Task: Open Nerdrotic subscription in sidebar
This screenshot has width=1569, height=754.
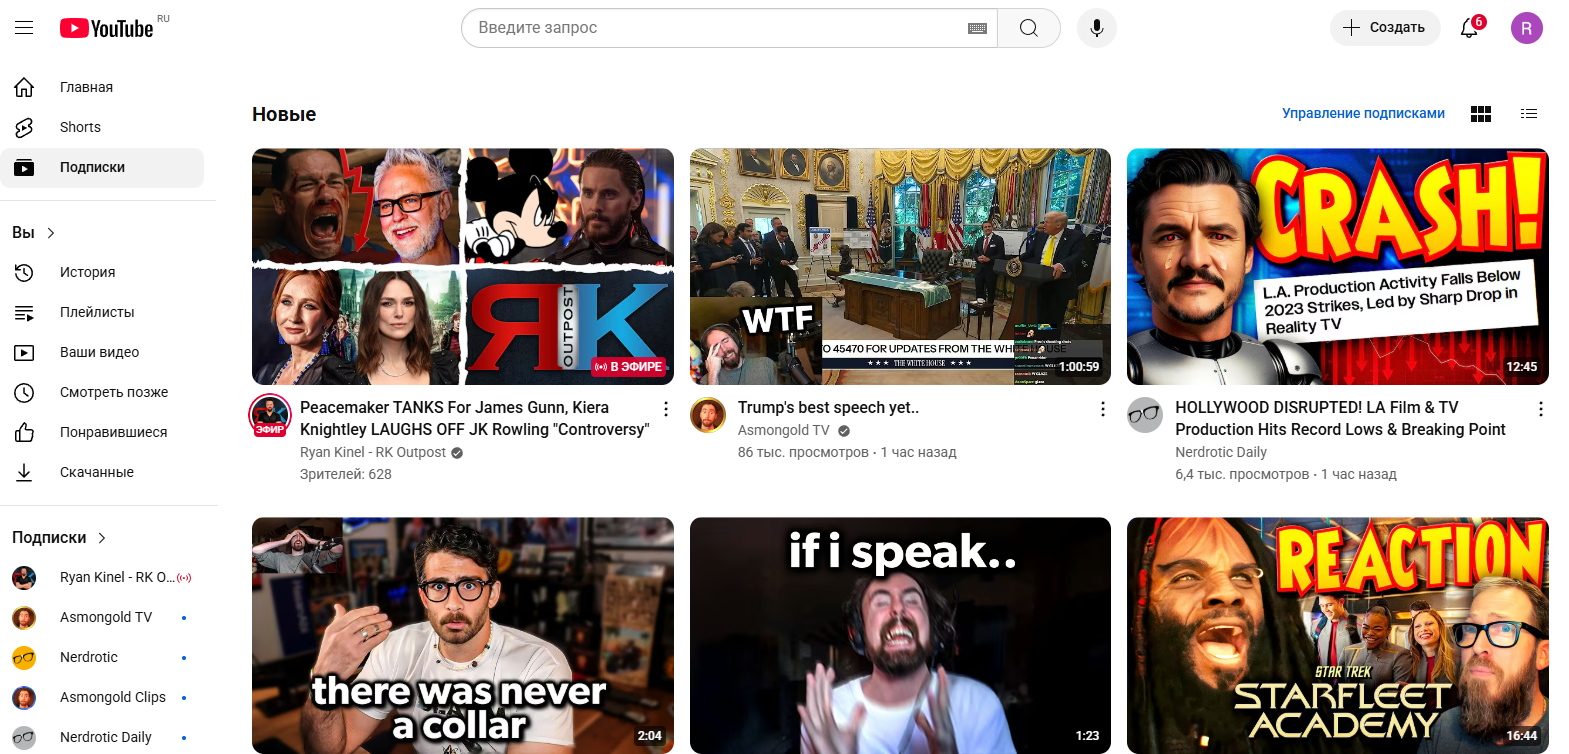Action: (102, 657)
